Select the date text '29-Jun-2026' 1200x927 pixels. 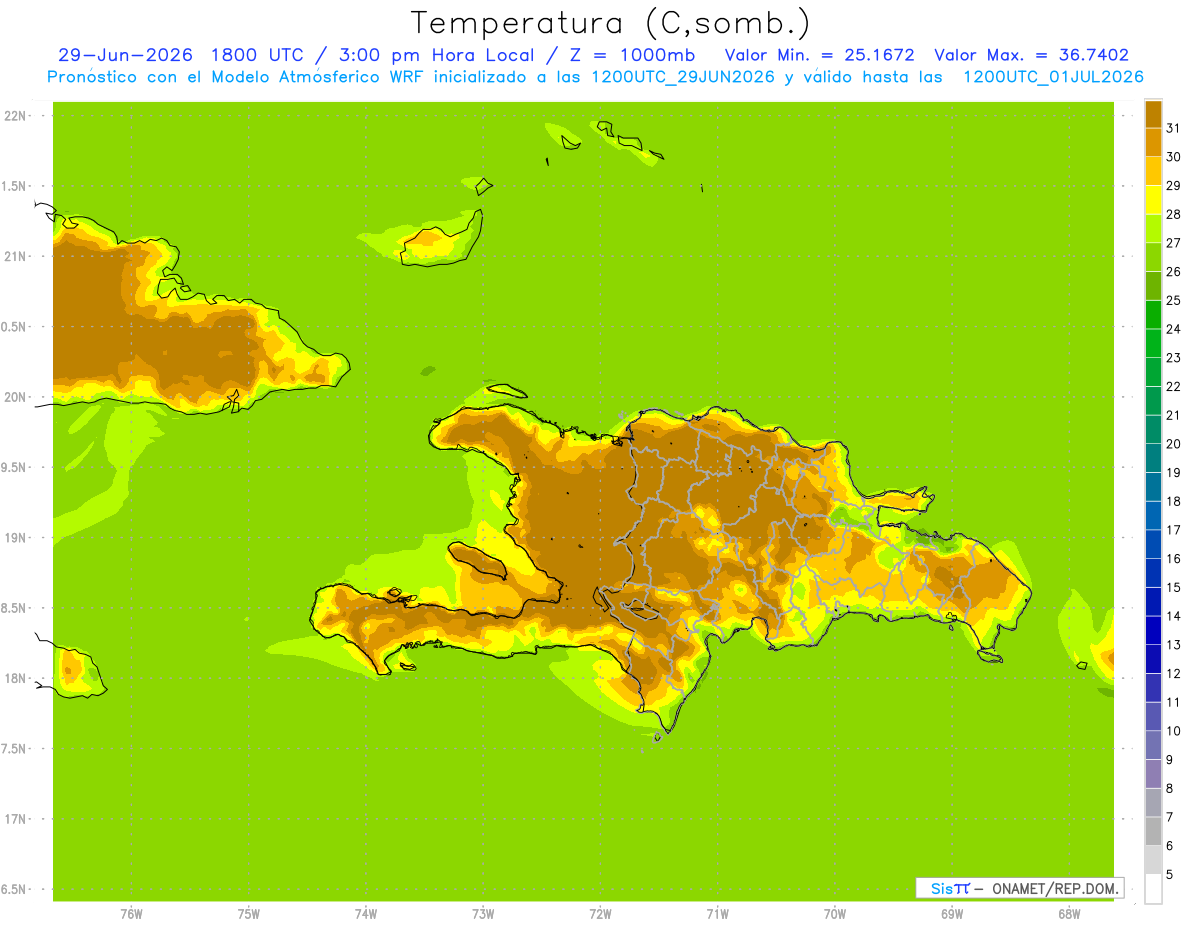[125, 55]
